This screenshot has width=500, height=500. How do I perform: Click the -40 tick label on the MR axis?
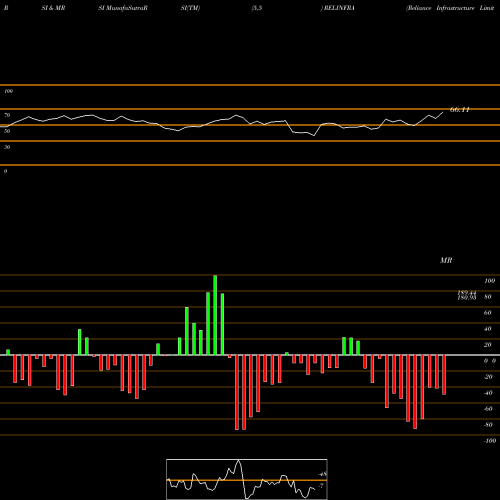(488, 393)
